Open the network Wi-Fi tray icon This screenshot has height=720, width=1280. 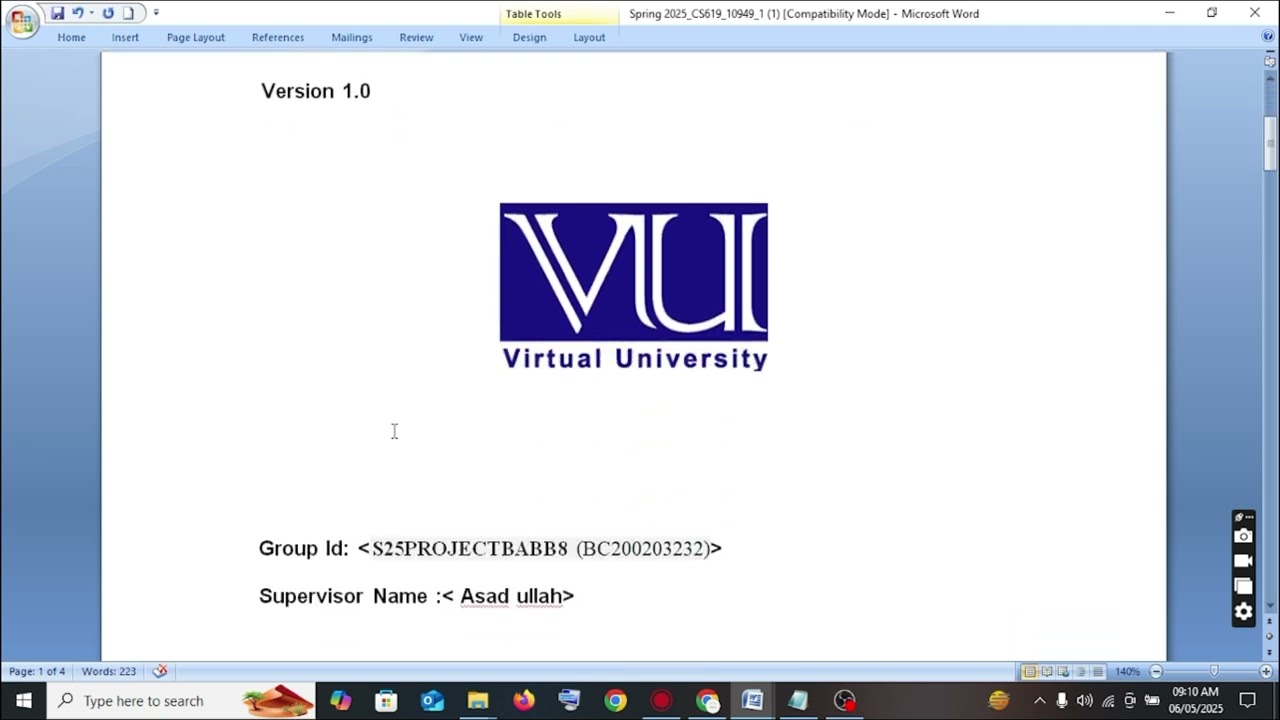point(1108,701)
